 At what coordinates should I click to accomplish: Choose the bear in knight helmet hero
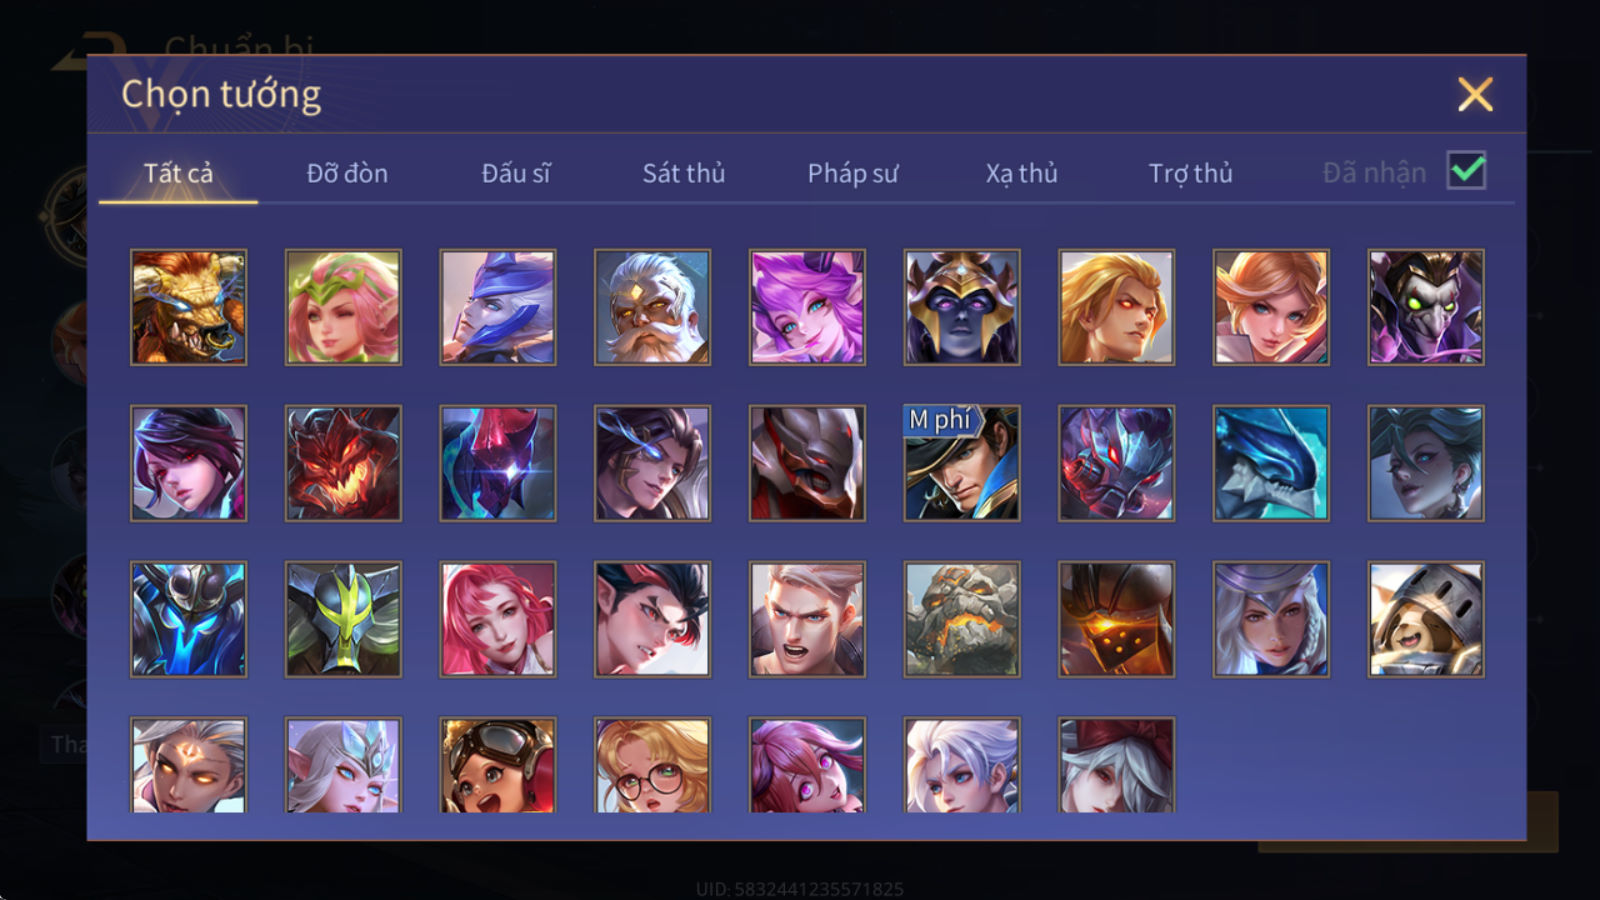click(1426, 619)
